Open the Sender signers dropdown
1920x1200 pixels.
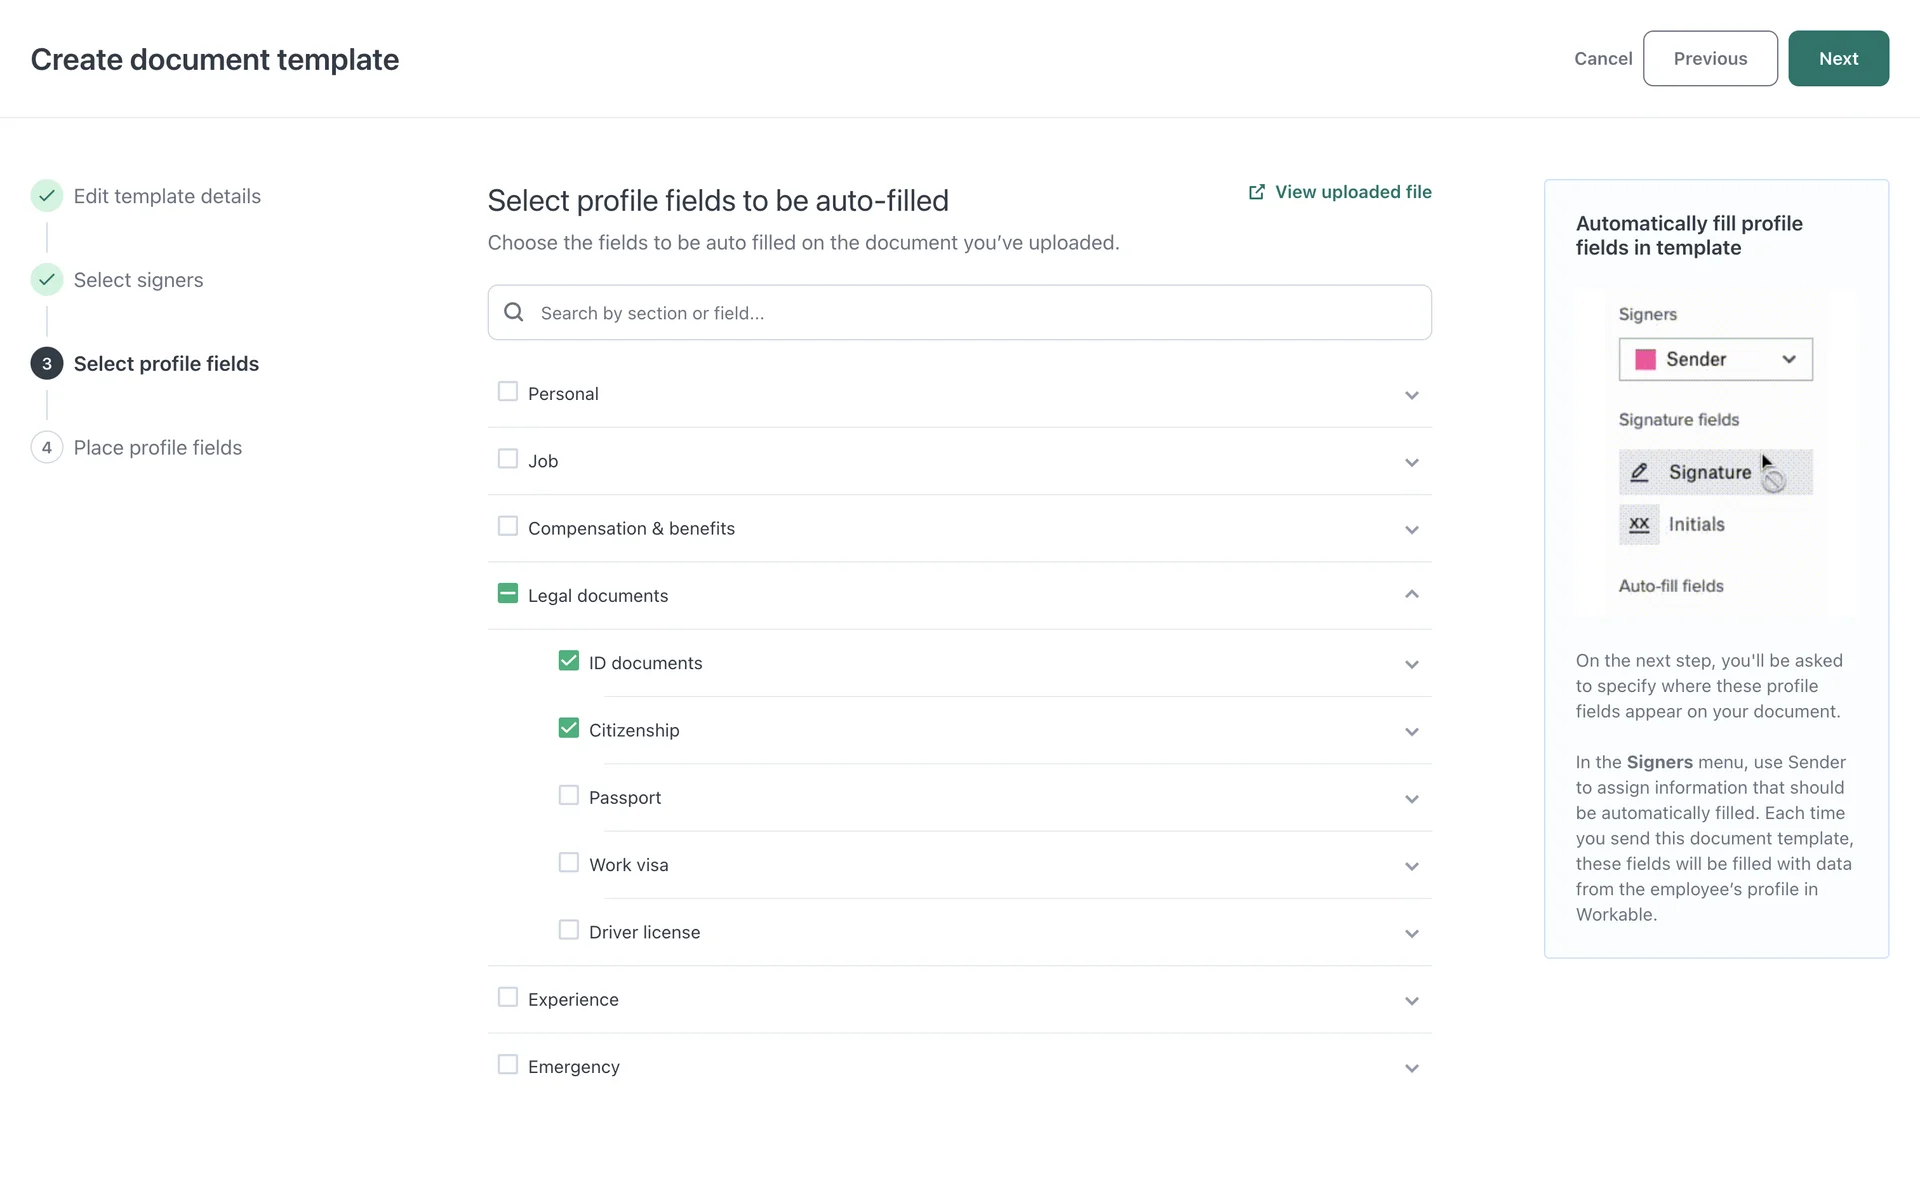click(x=1788, y=359)
